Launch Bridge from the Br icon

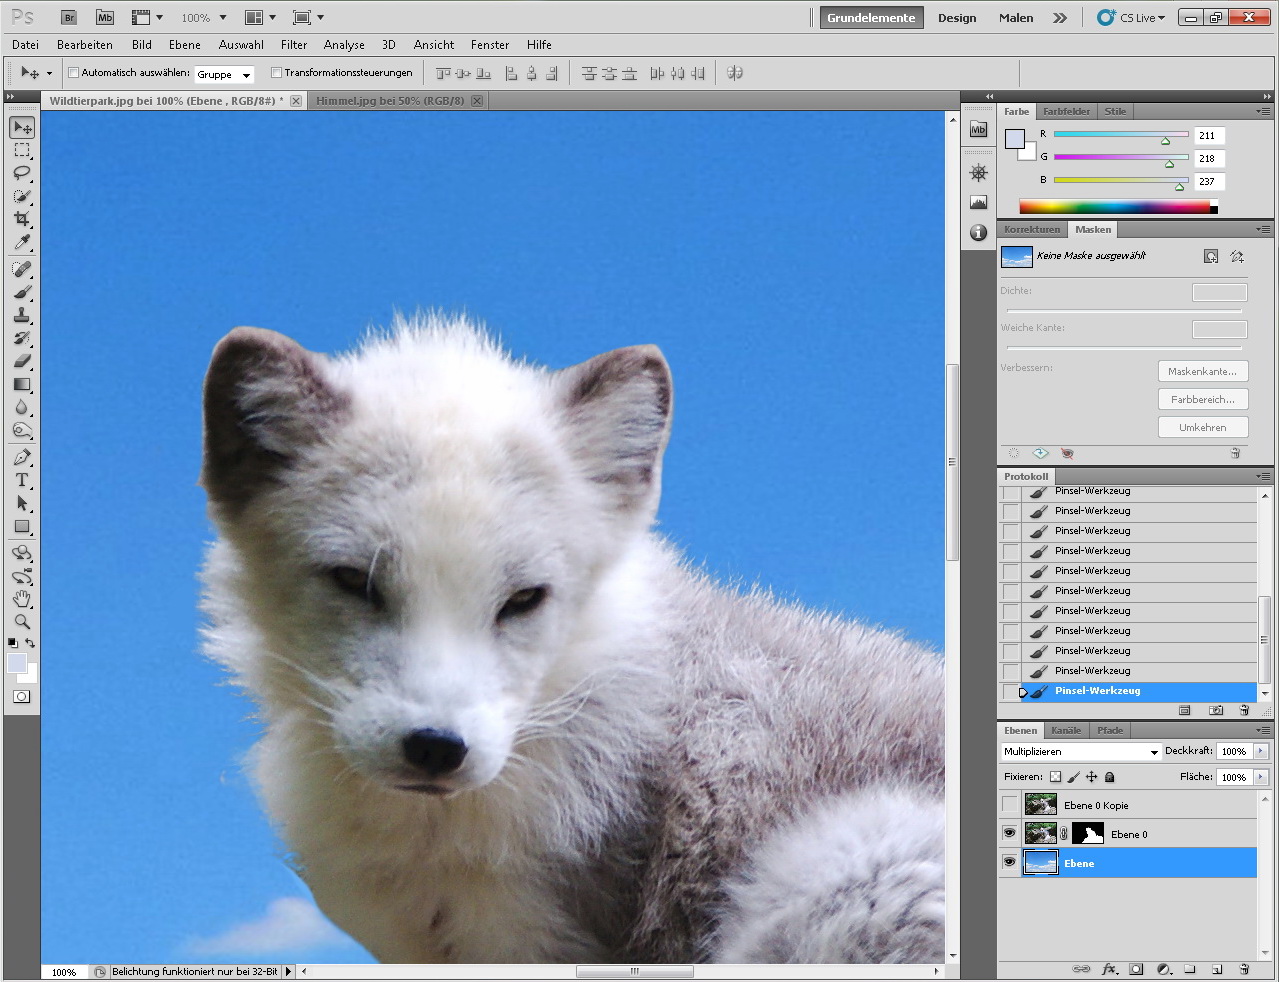pyautogui.click(x=69, y=18)
